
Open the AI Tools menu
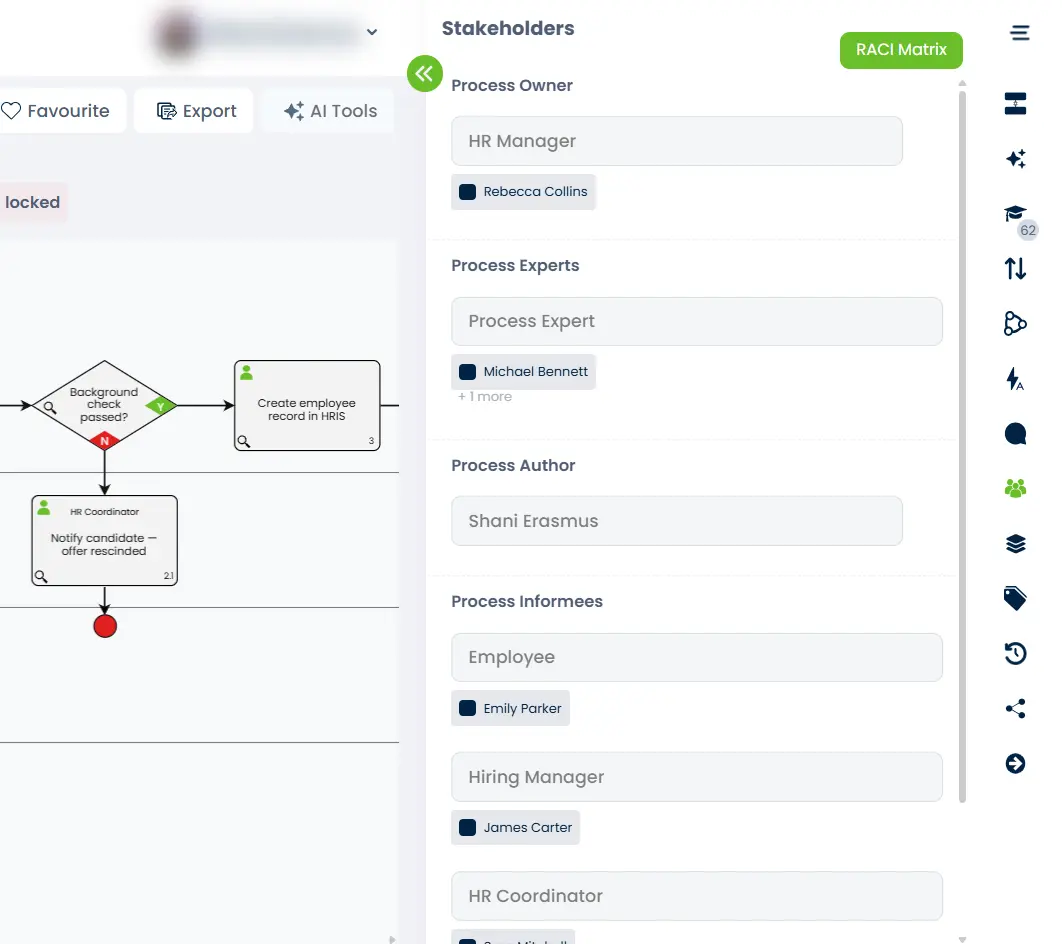(329, 111)
